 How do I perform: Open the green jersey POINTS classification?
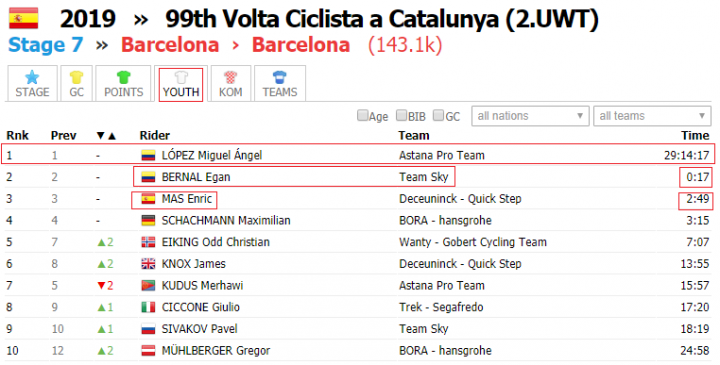124,77
